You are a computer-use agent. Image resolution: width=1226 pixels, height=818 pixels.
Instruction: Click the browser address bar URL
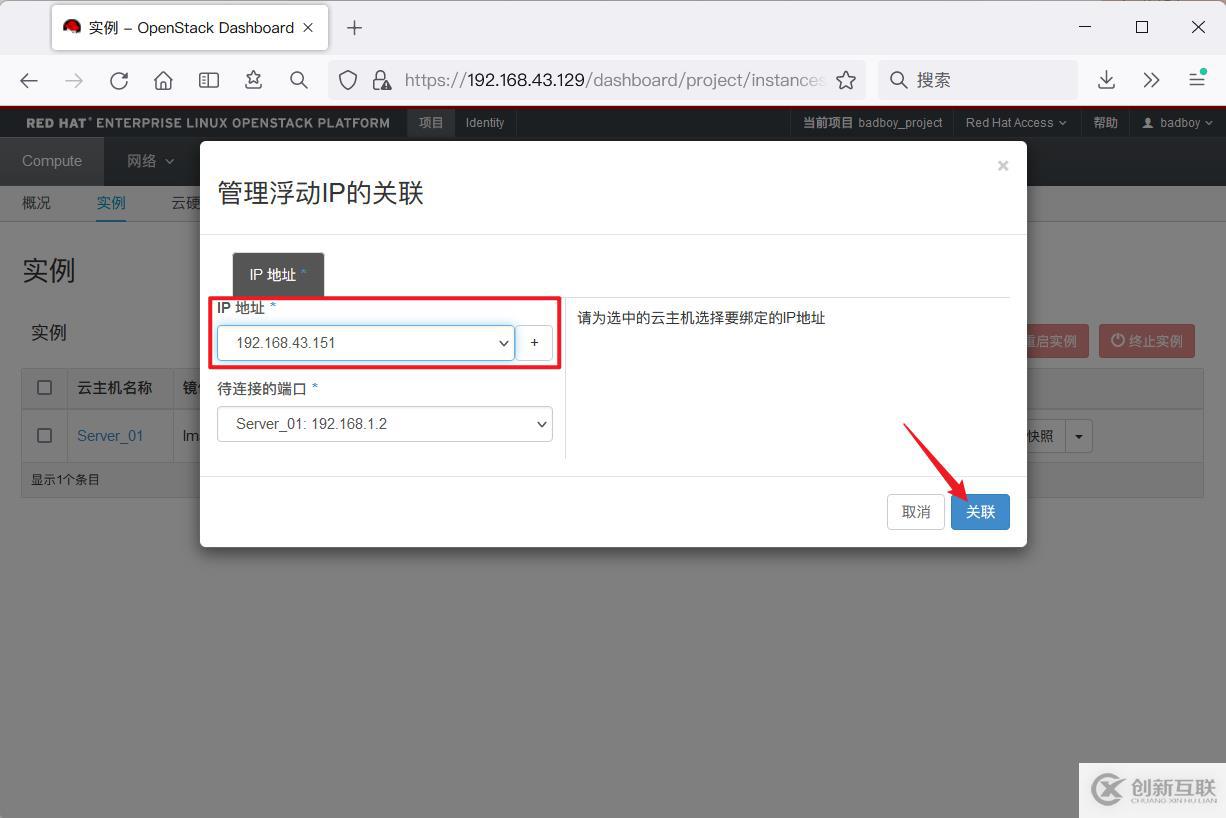click(x=614, y=80)
